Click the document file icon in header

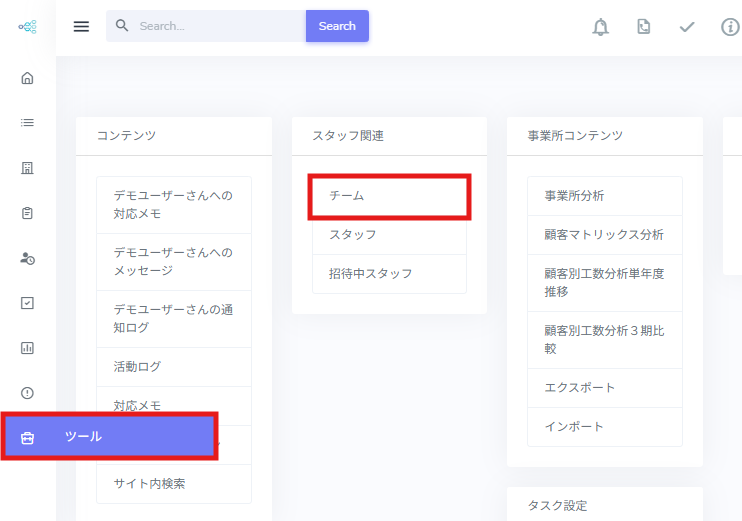[644, 27]
